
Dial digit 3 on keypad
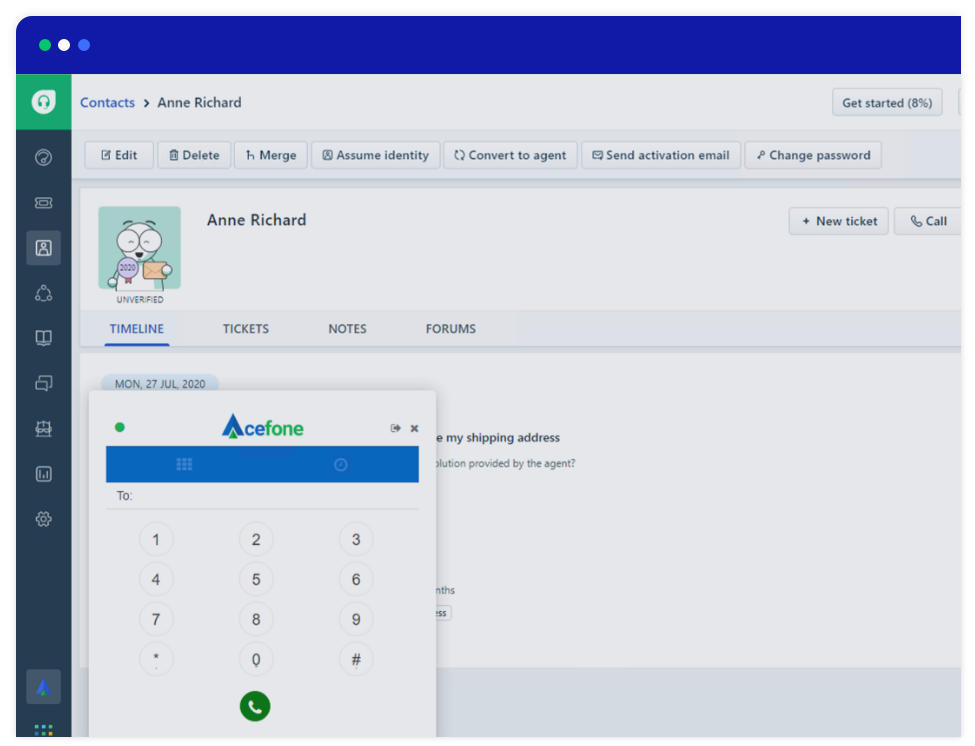(x=356, y=539)
